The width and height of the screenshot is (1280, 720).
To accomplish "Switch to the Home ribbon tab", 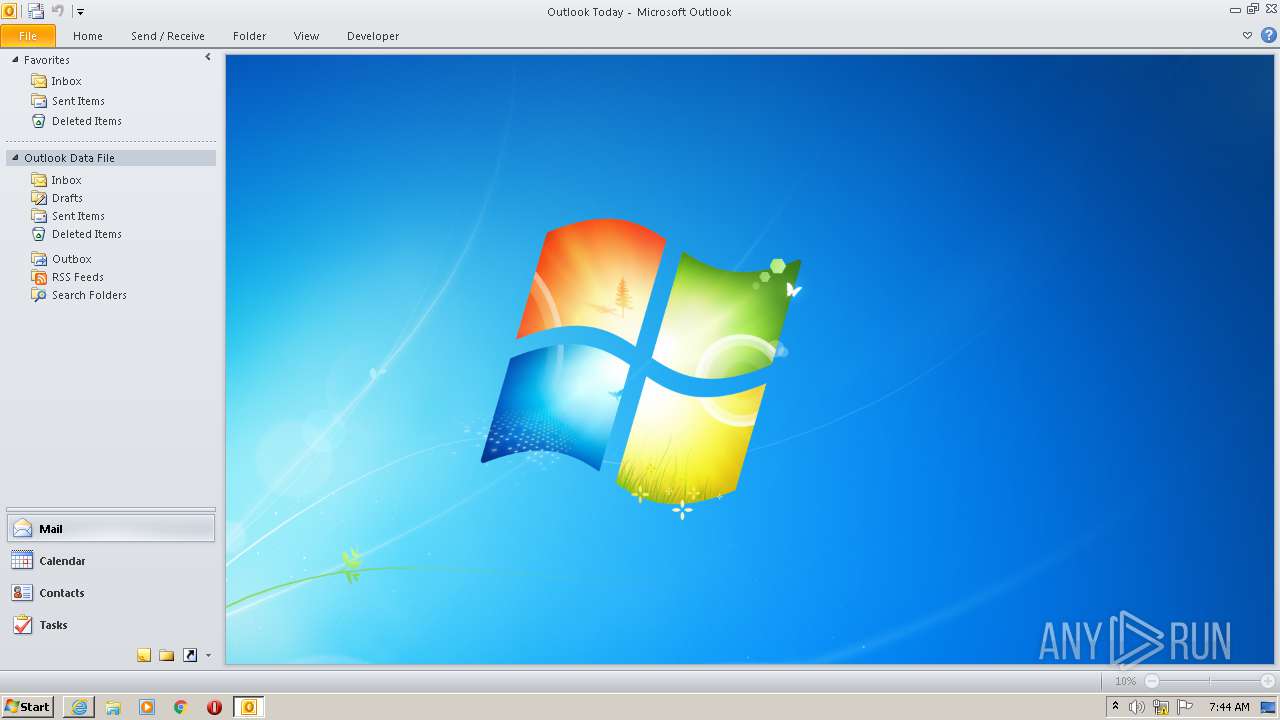I will click(88, 36).
